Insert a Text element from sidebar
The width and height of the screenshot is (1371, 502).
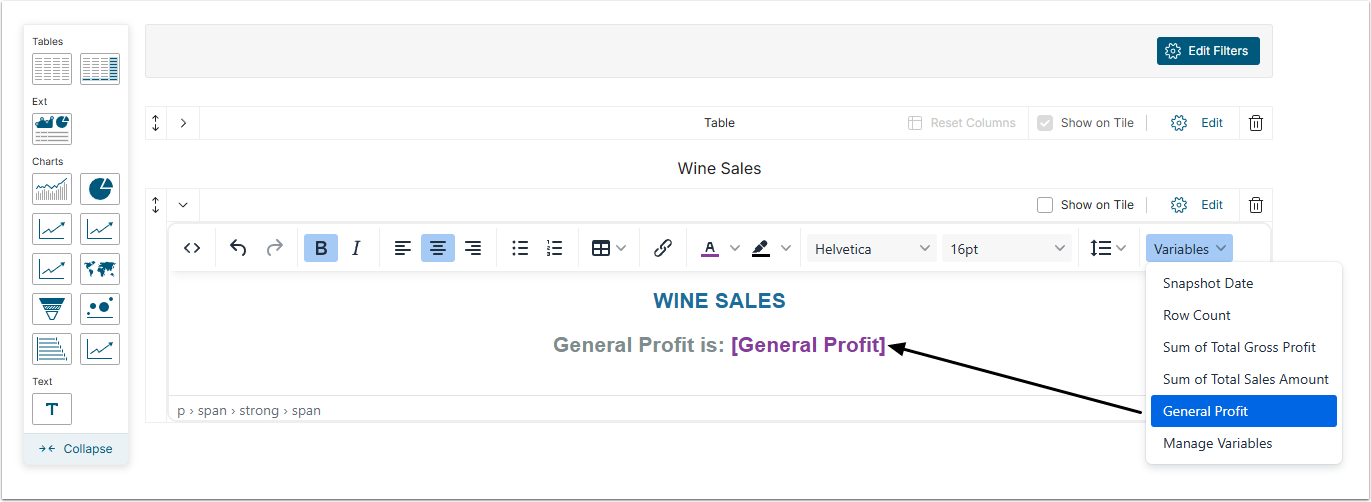click(x=52, y=409)
